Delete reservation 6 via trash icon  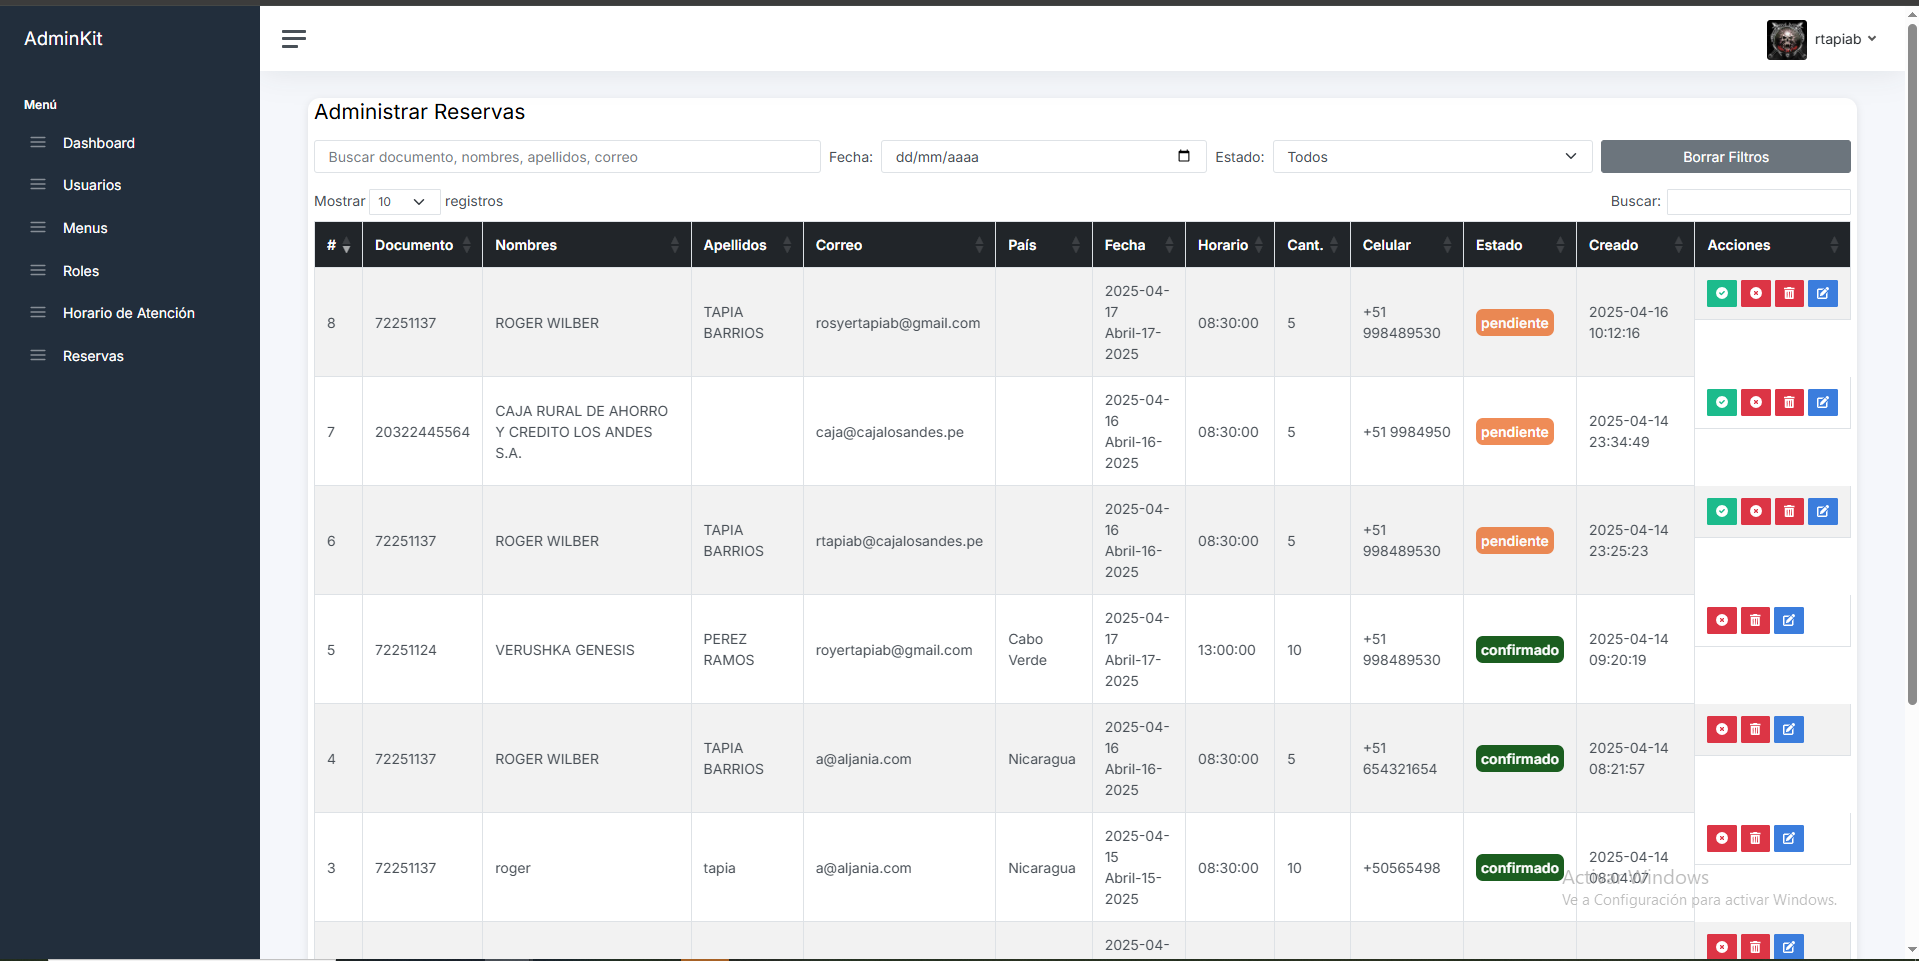pos(1789,511)
